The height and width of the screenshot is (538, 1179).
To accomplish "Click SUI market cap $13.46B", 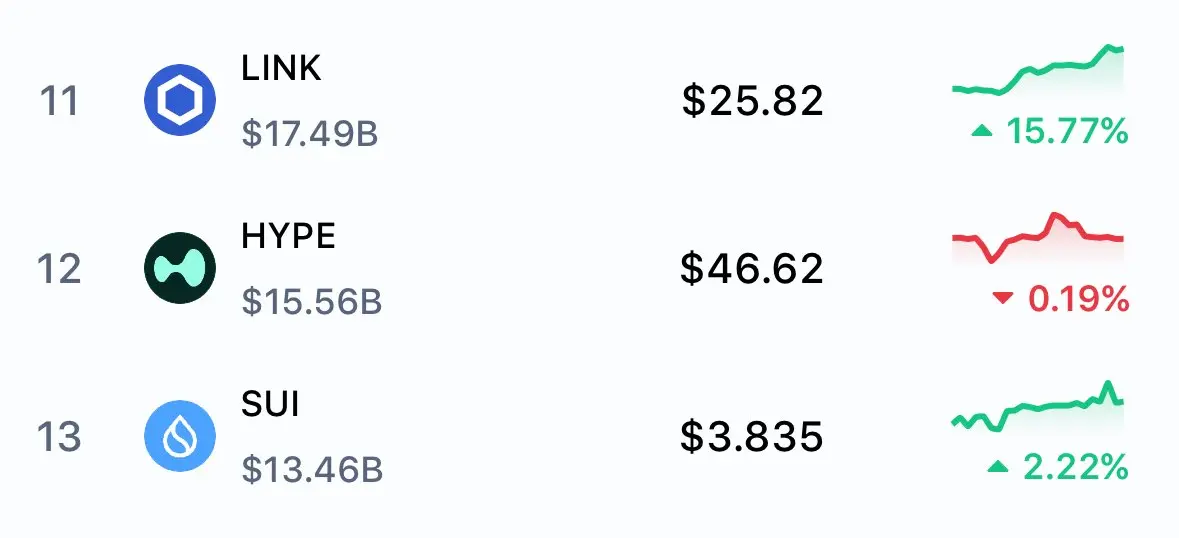I will click(x=312, y=470).
